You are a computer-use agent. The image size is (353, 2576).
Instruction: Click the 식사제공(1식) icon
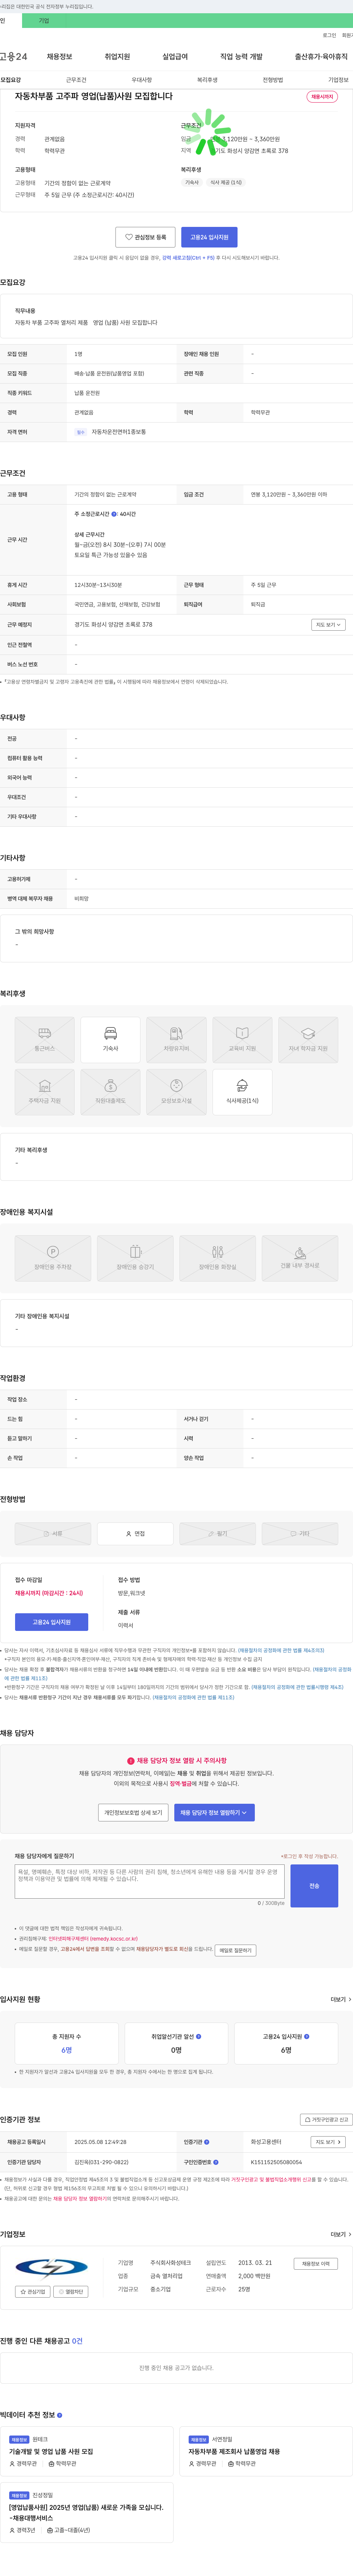pos(242,1092)
